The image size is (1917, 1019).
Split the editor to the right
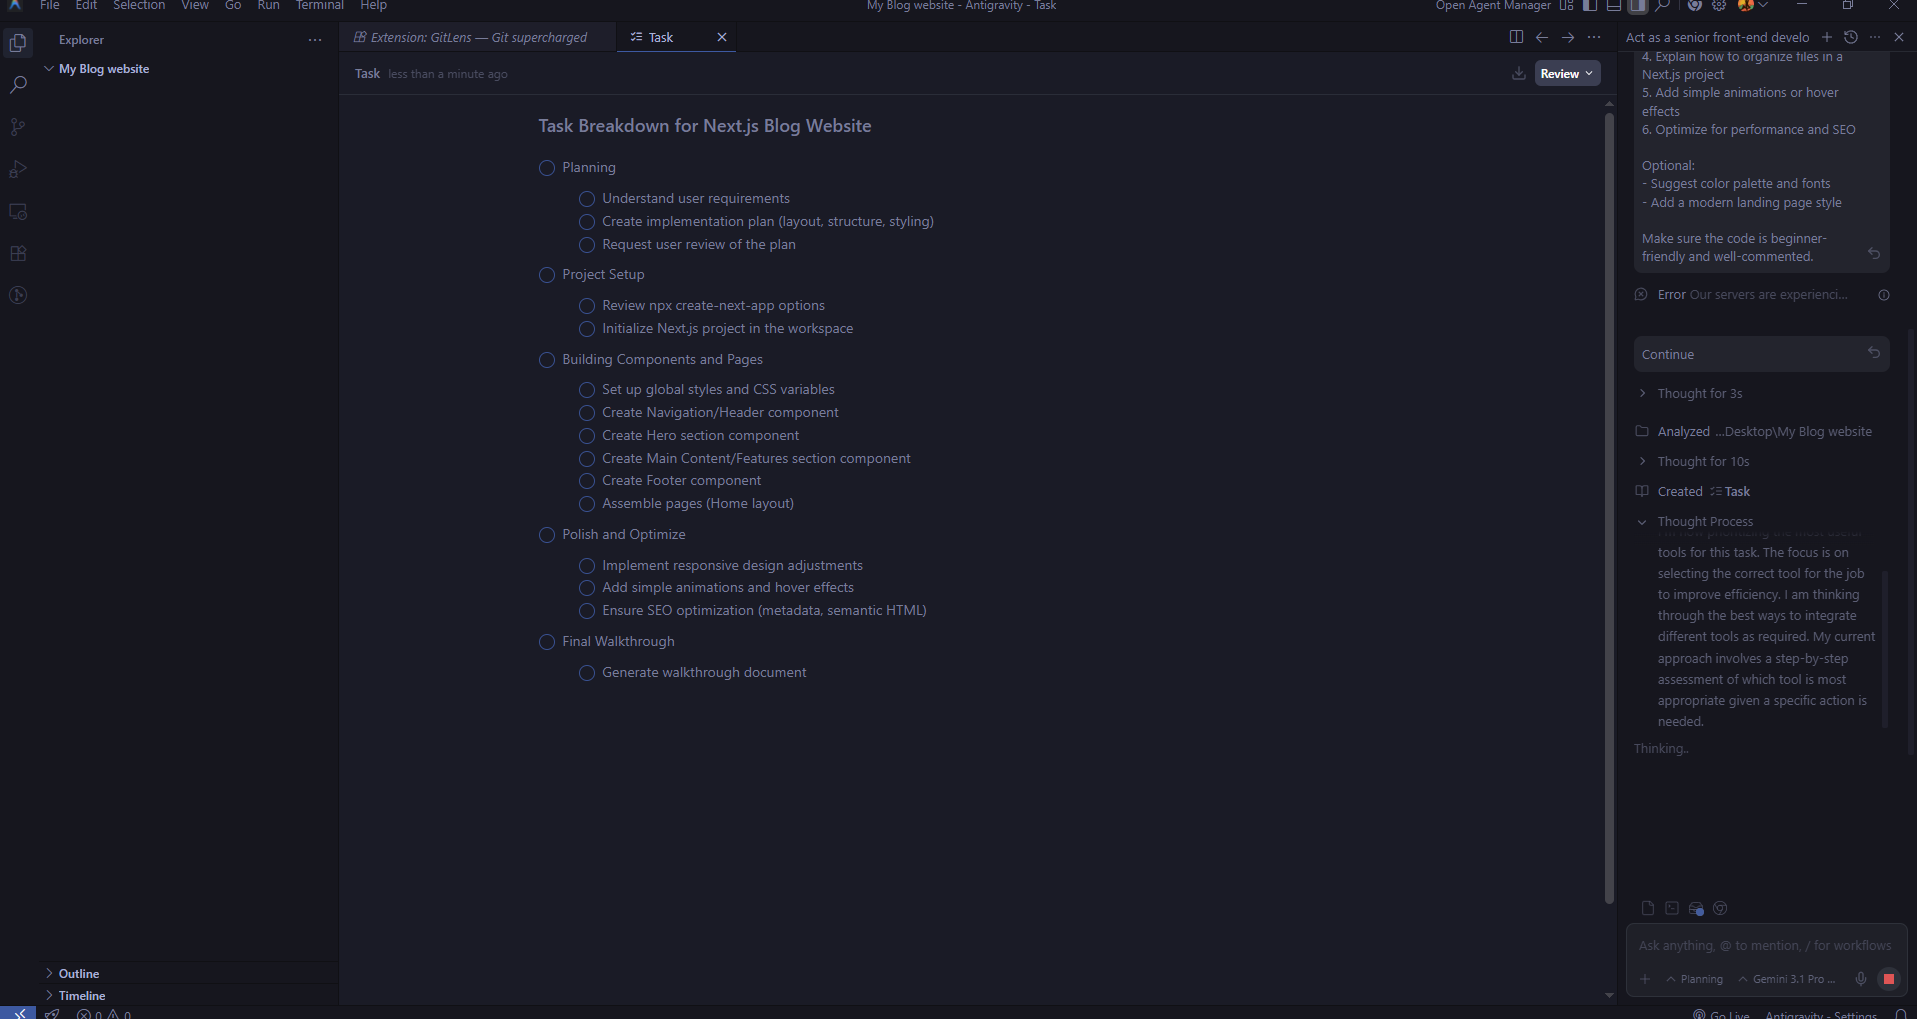(x=1516, y=37)
